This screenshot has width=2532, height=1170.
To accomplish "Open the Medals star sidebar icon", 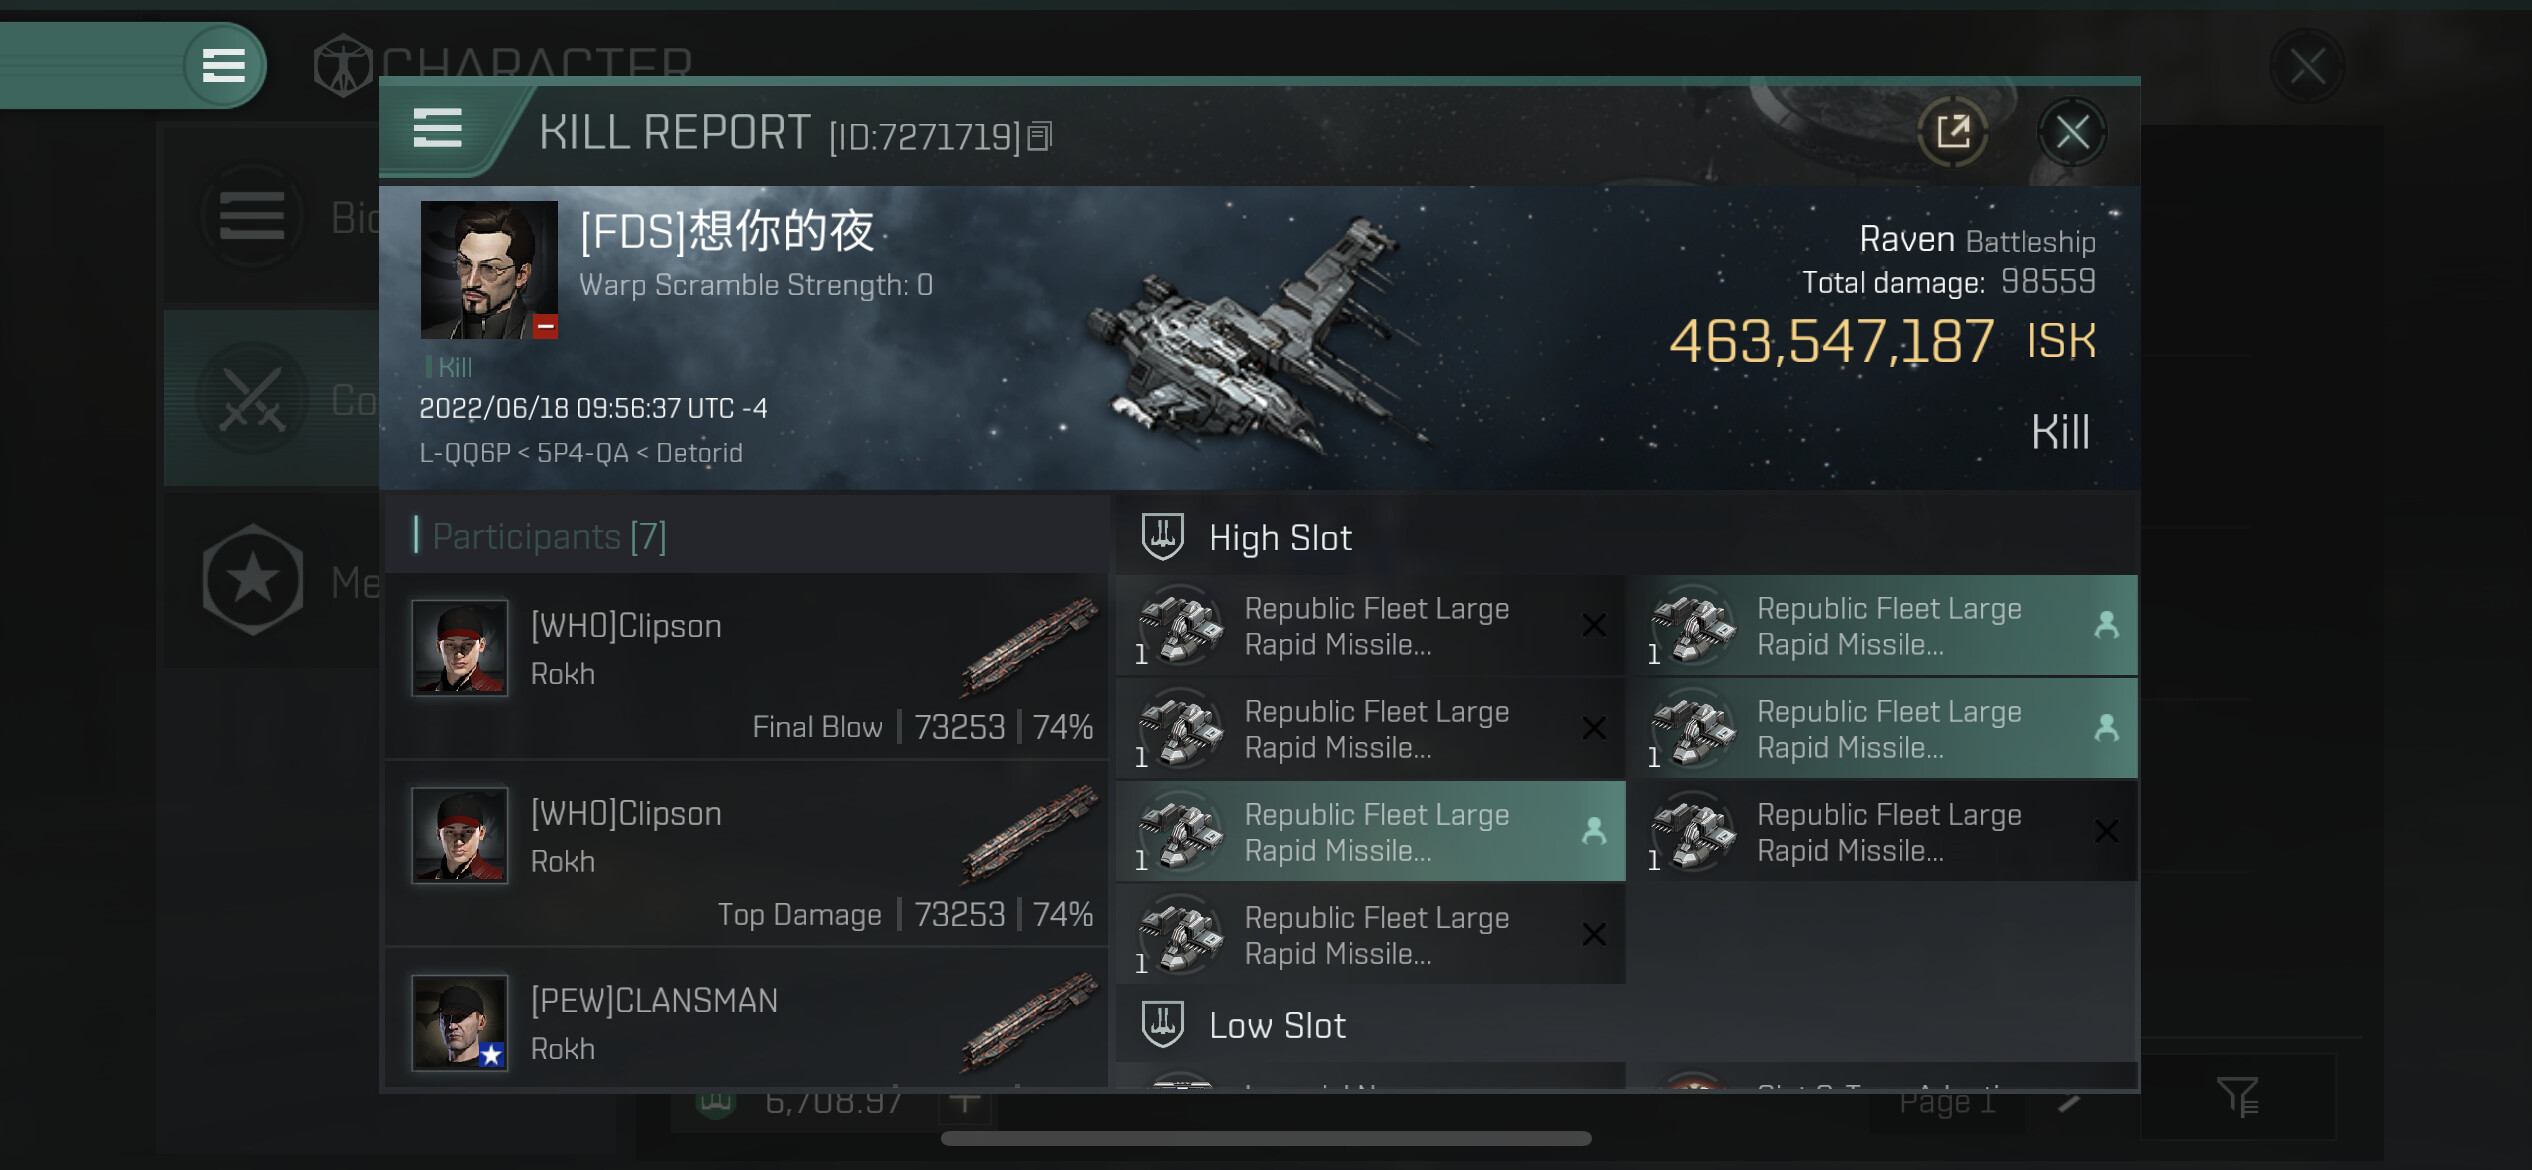I will pos(252,579).
